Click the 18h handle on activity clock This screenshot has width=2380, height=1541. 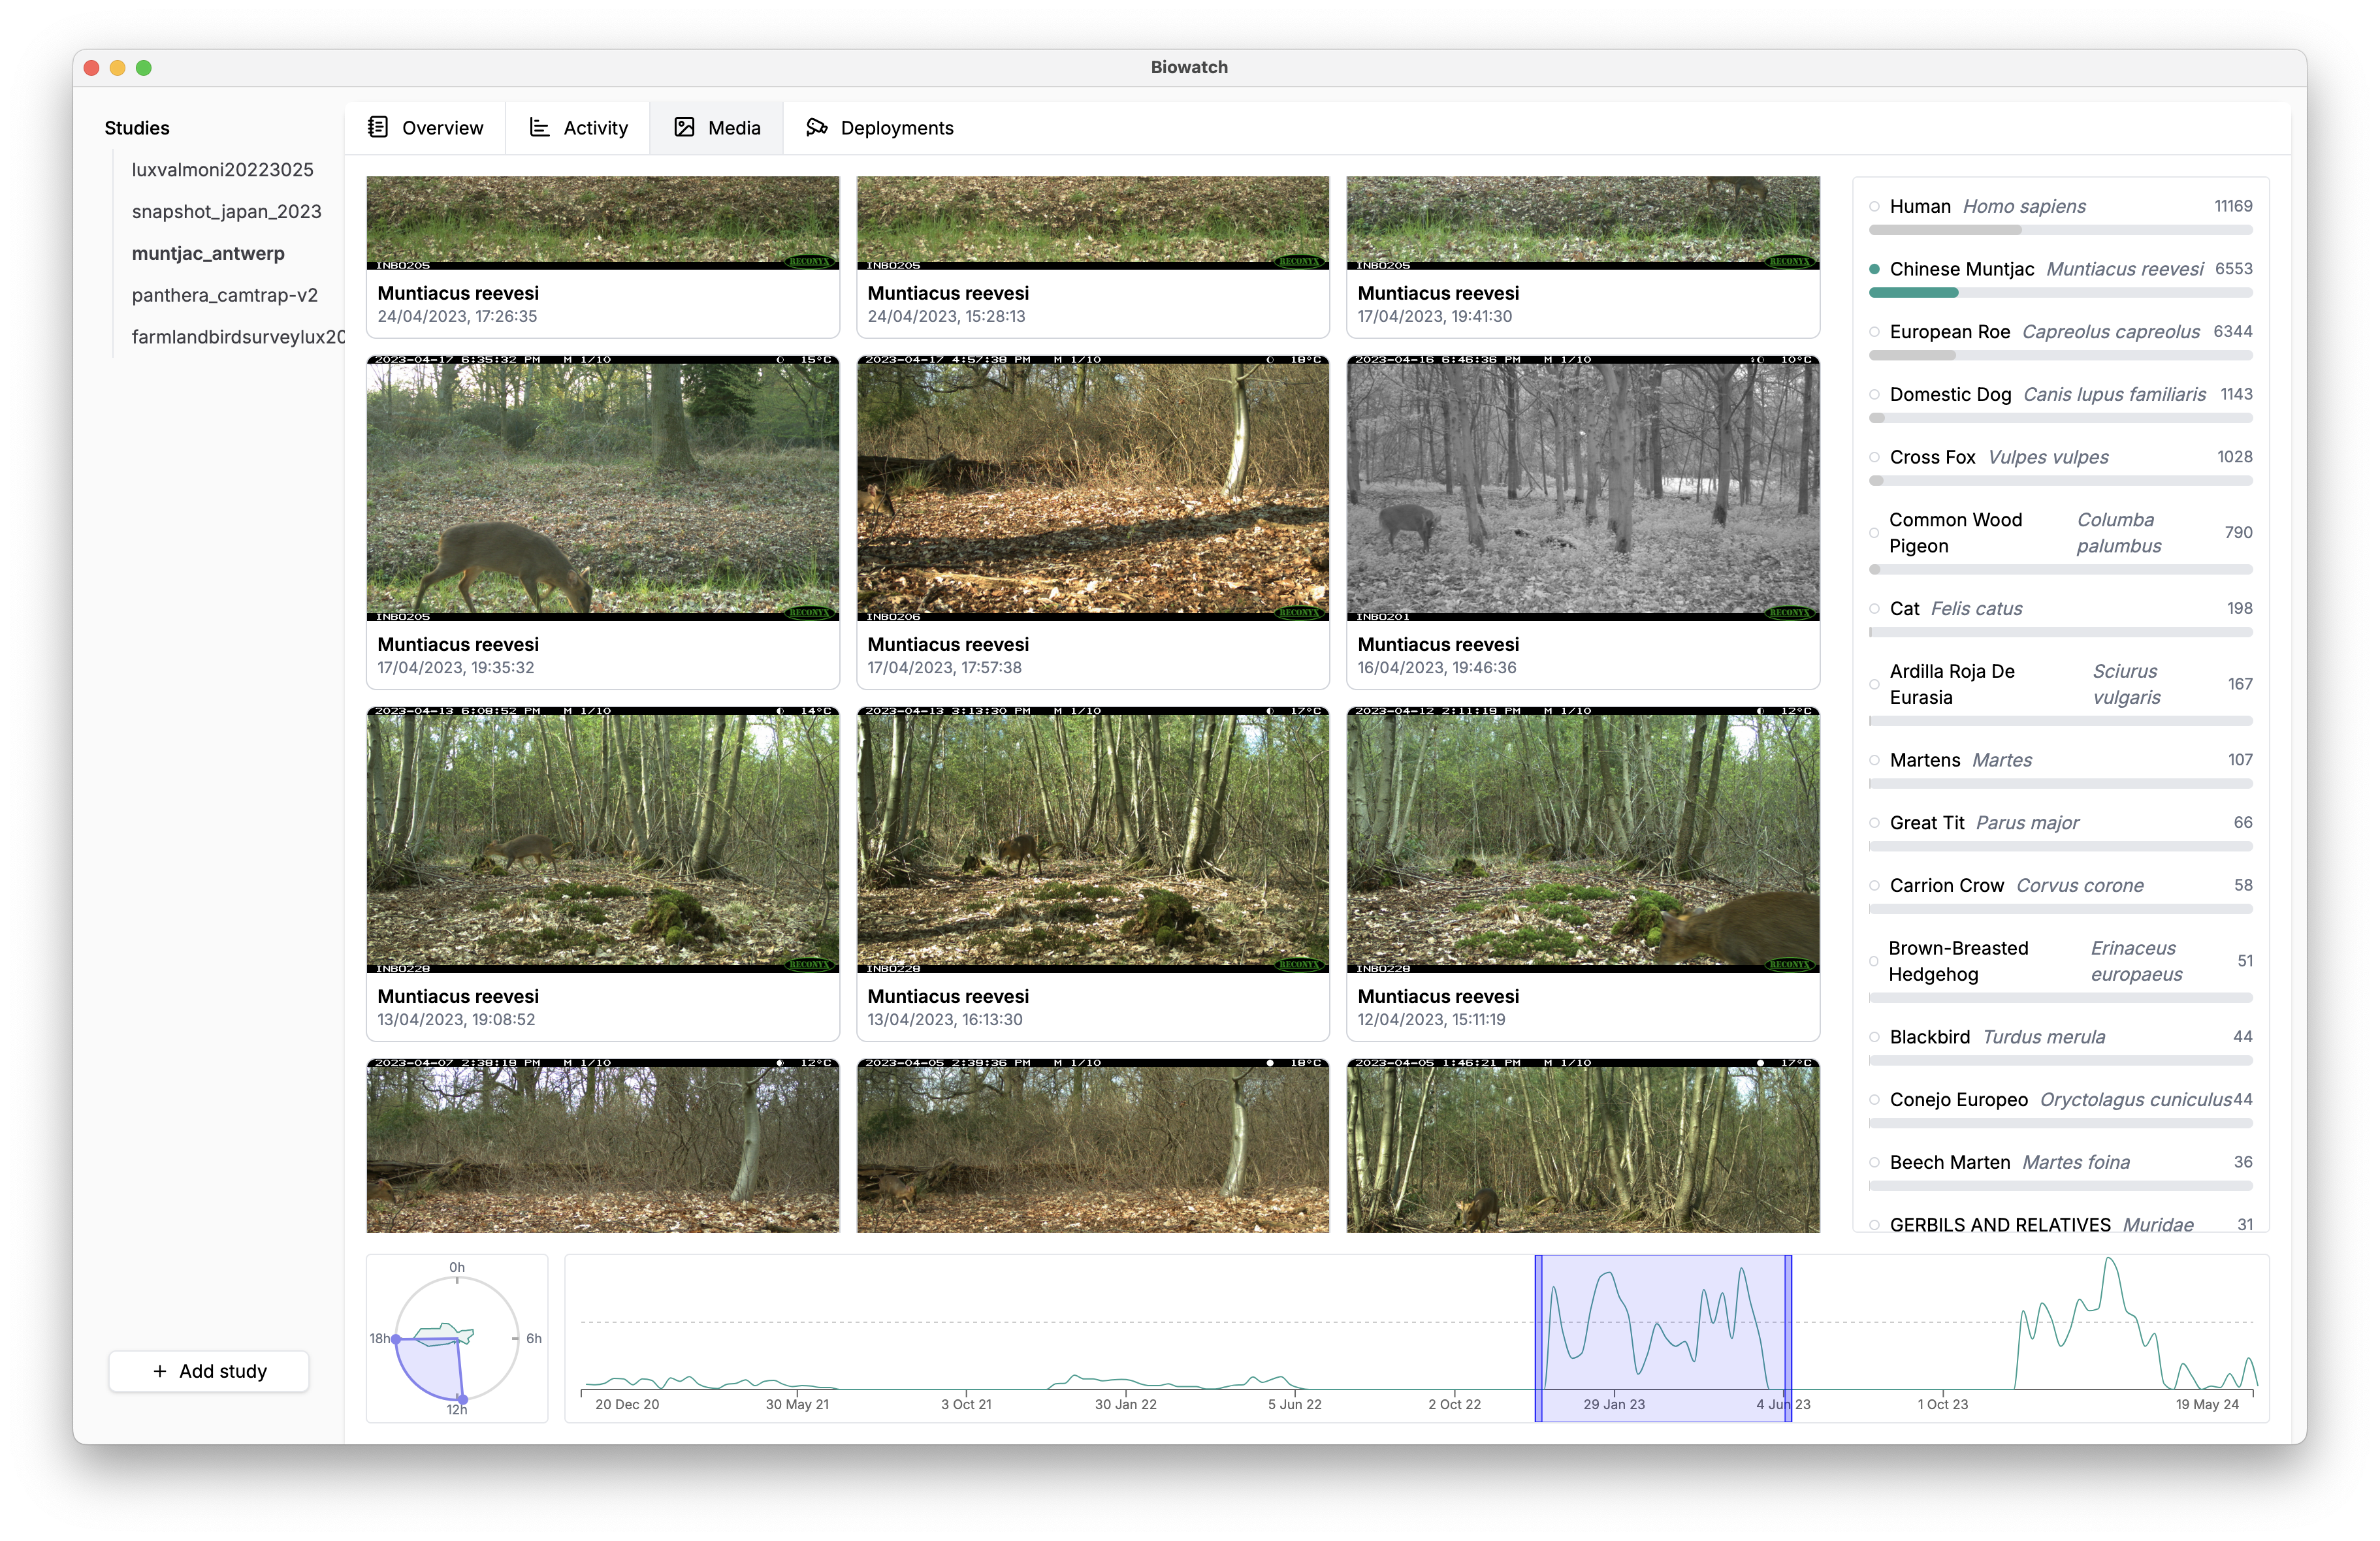pos(396,1339)
